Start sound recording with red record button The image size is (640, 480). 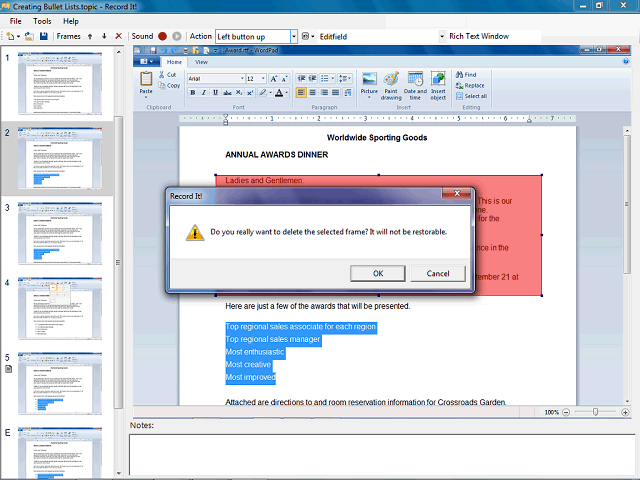162,36
